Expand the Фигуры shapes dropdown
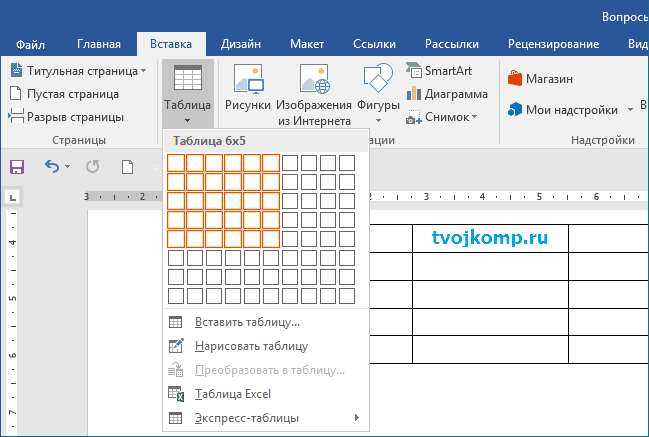This screenshot has height=437, width=649. click(378, 120)
